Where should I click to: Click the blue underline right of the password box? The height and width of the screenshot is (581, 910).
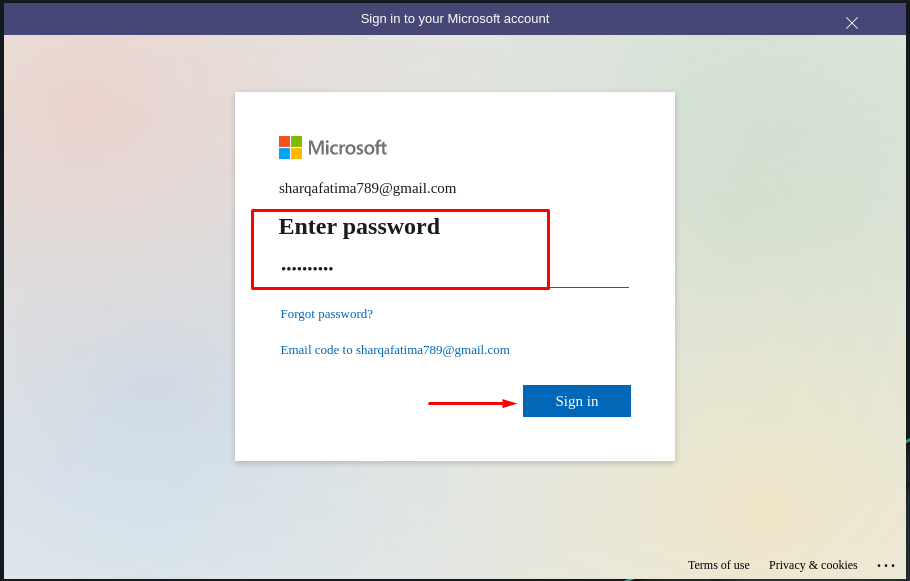[x=590, y=287]
